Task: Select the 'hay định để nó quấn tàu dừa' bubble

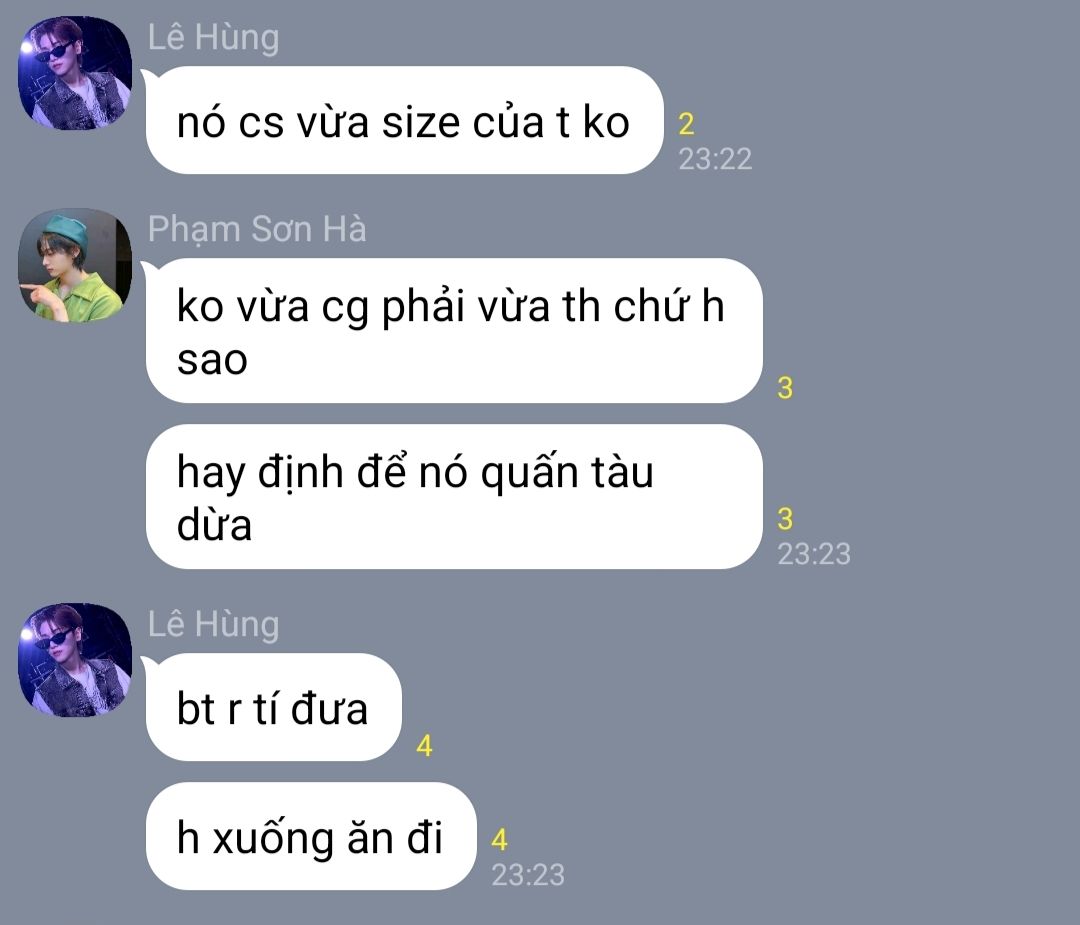Action: 454,497
